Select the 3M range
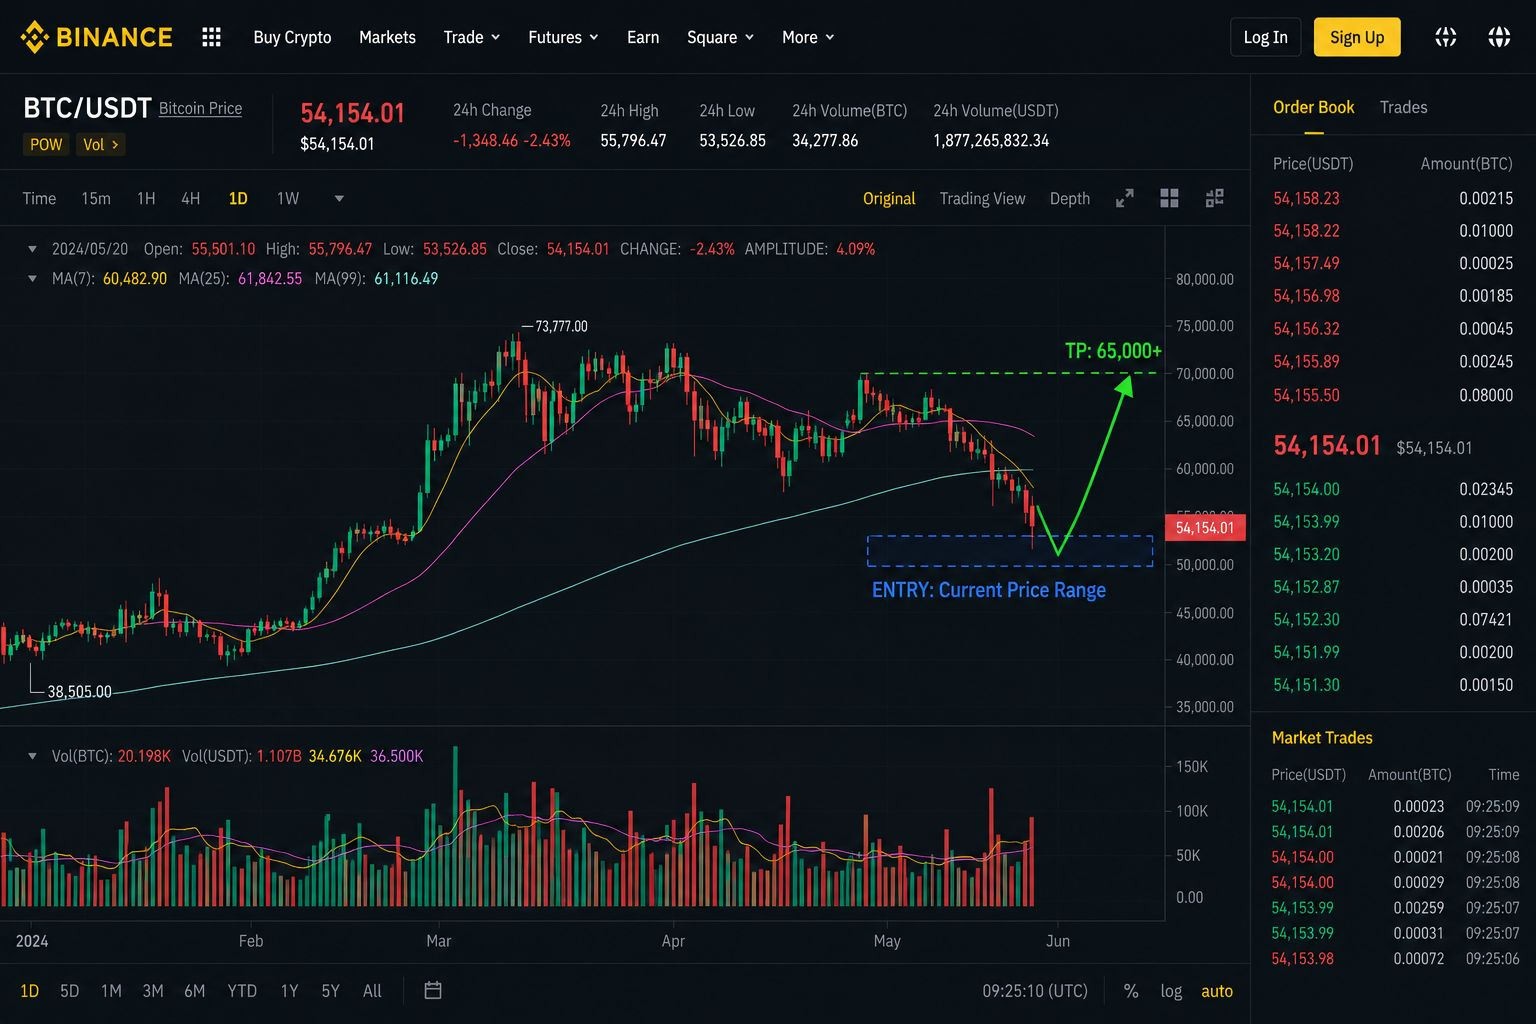 pyautogui.click(x=153, y=991)
